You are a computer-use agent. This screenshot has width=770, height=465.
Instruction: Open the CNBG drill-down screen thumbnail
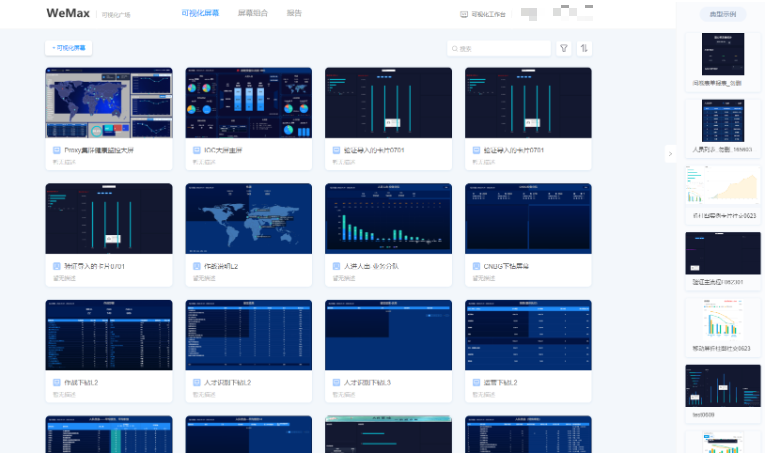(528, 219)
